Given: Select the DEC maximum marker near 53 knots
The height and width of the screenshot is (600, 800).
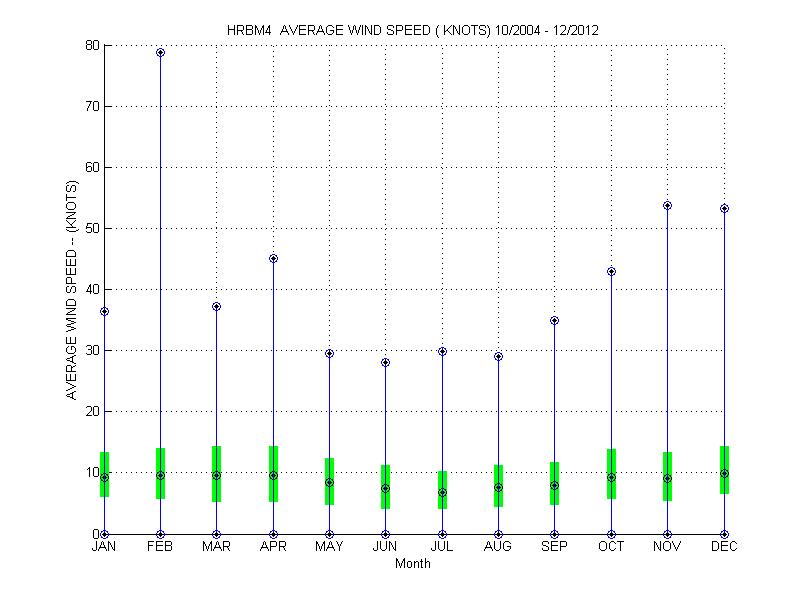Looking at the screenshot, I should point(724,209).
